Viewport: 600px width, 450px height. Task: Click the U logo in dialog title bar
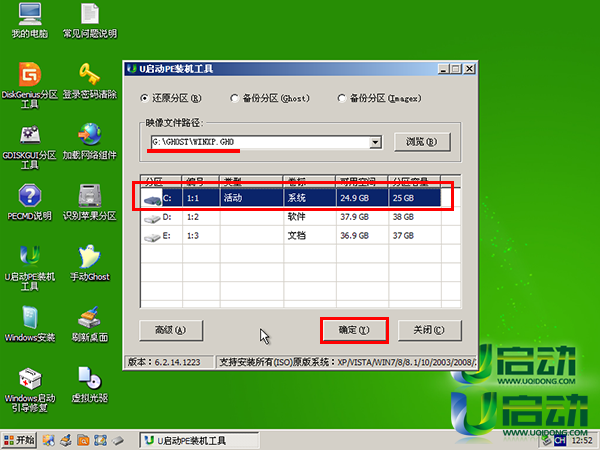(x=132, y=69)
